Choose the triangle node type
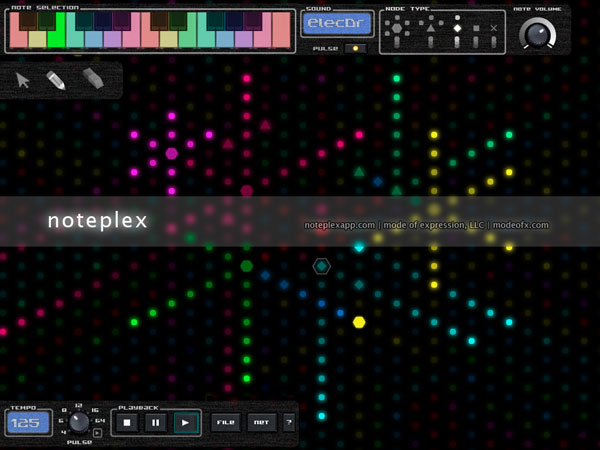 431,28
